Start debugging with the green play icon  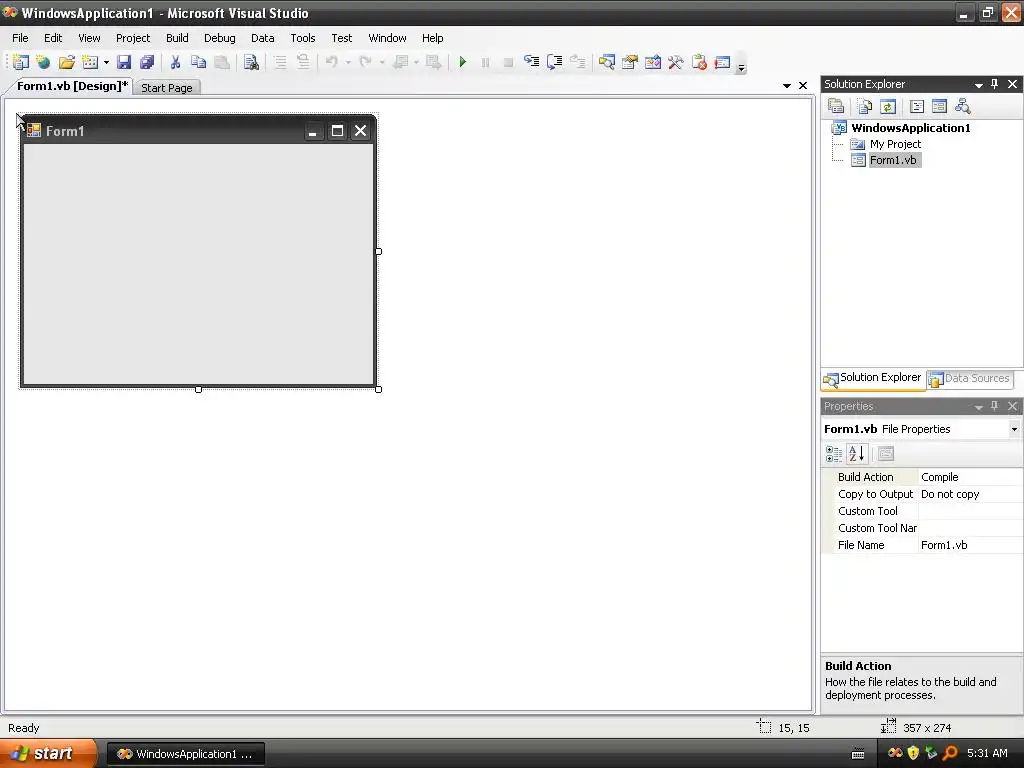pos(463,62)
